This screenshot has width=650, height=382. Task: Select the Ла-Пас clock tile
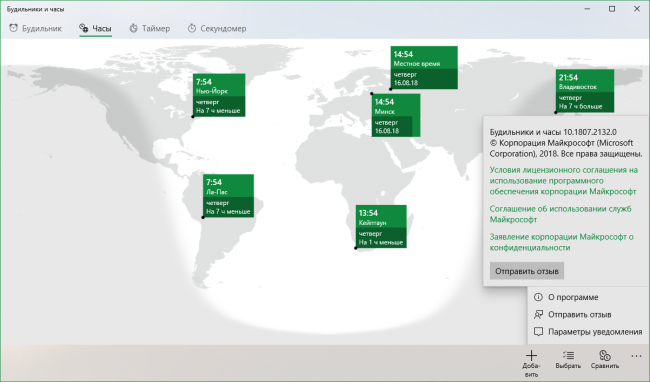[228, 196]
